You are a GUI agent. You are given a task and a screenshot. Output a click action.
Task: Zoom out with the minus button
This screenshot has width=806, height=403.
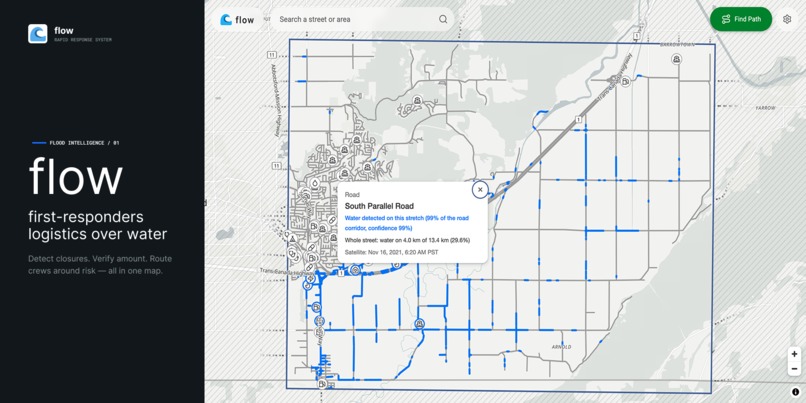(794, 369)
